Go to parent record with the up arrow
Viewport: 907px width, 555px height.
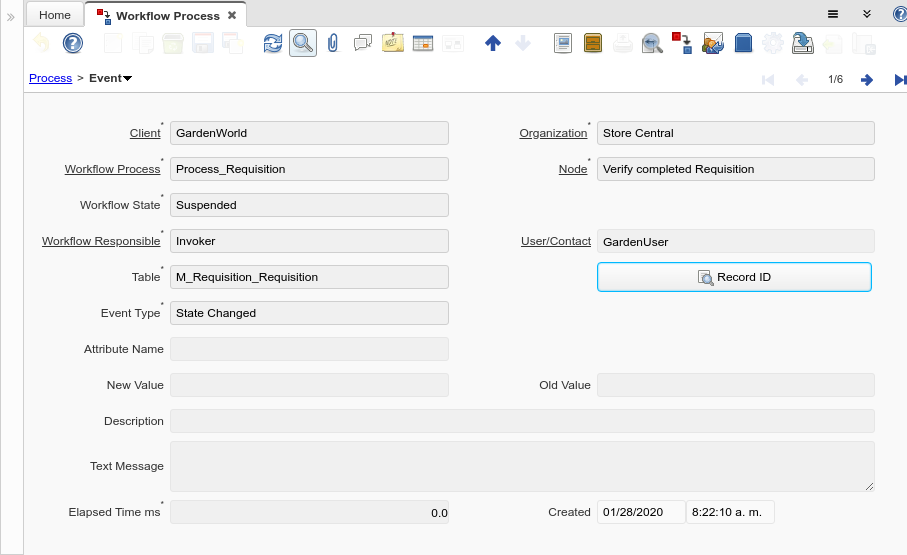(x=492, y=43)
